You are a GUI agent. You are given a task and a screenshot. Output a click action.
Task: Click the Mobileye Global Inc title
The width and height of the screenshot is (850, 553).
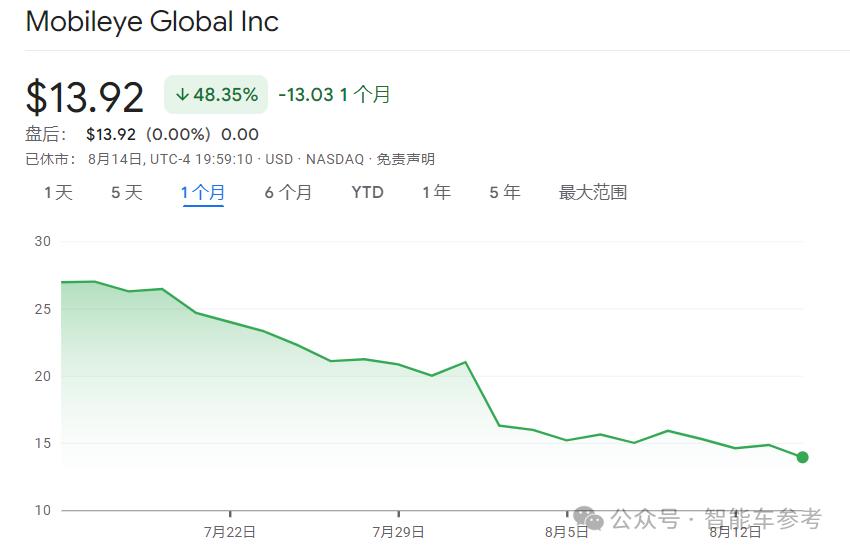152,22
